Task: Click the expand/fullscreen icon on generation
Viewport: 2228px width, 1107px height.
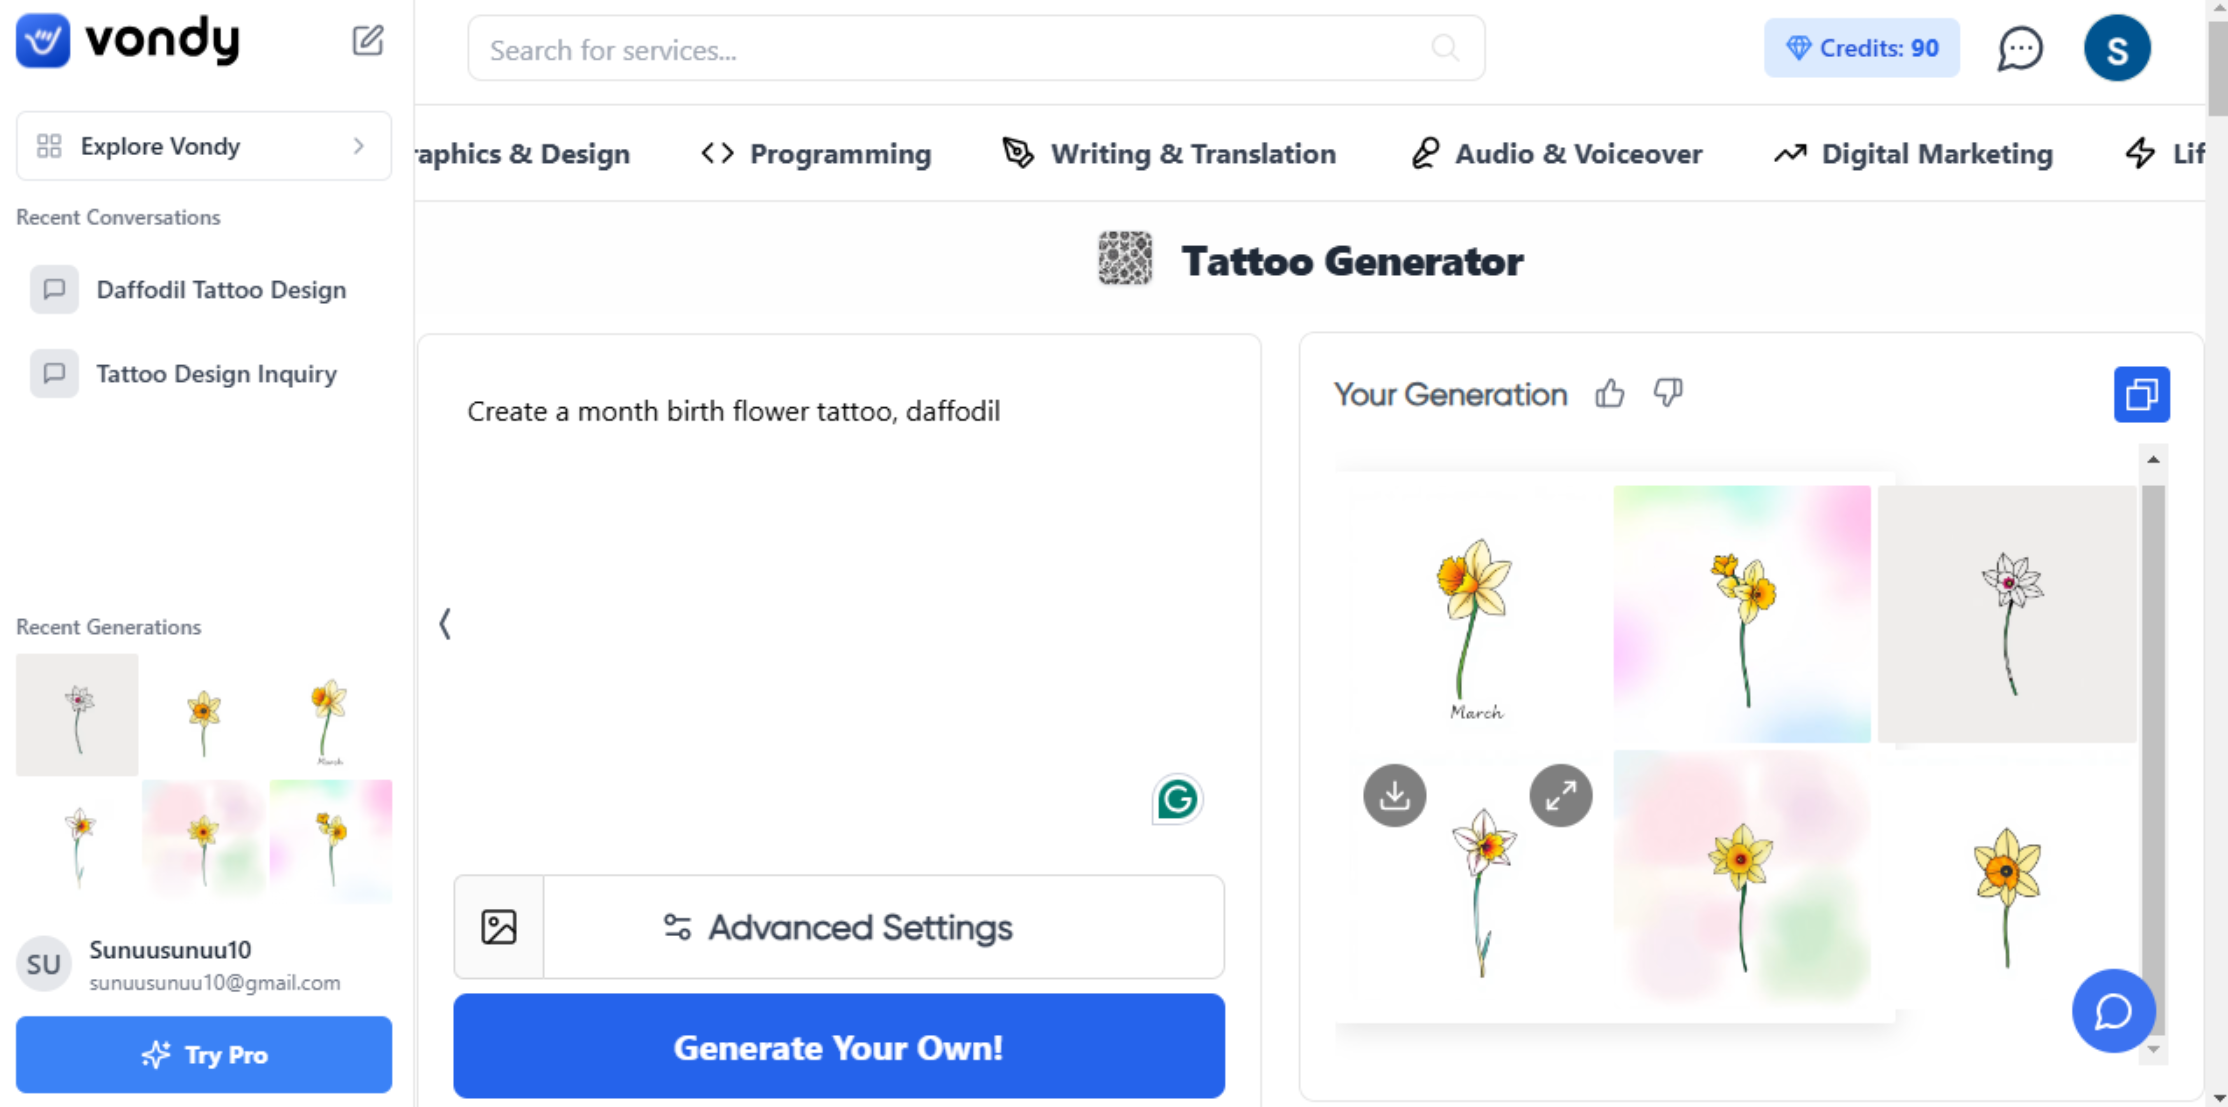Action: 1559,794
